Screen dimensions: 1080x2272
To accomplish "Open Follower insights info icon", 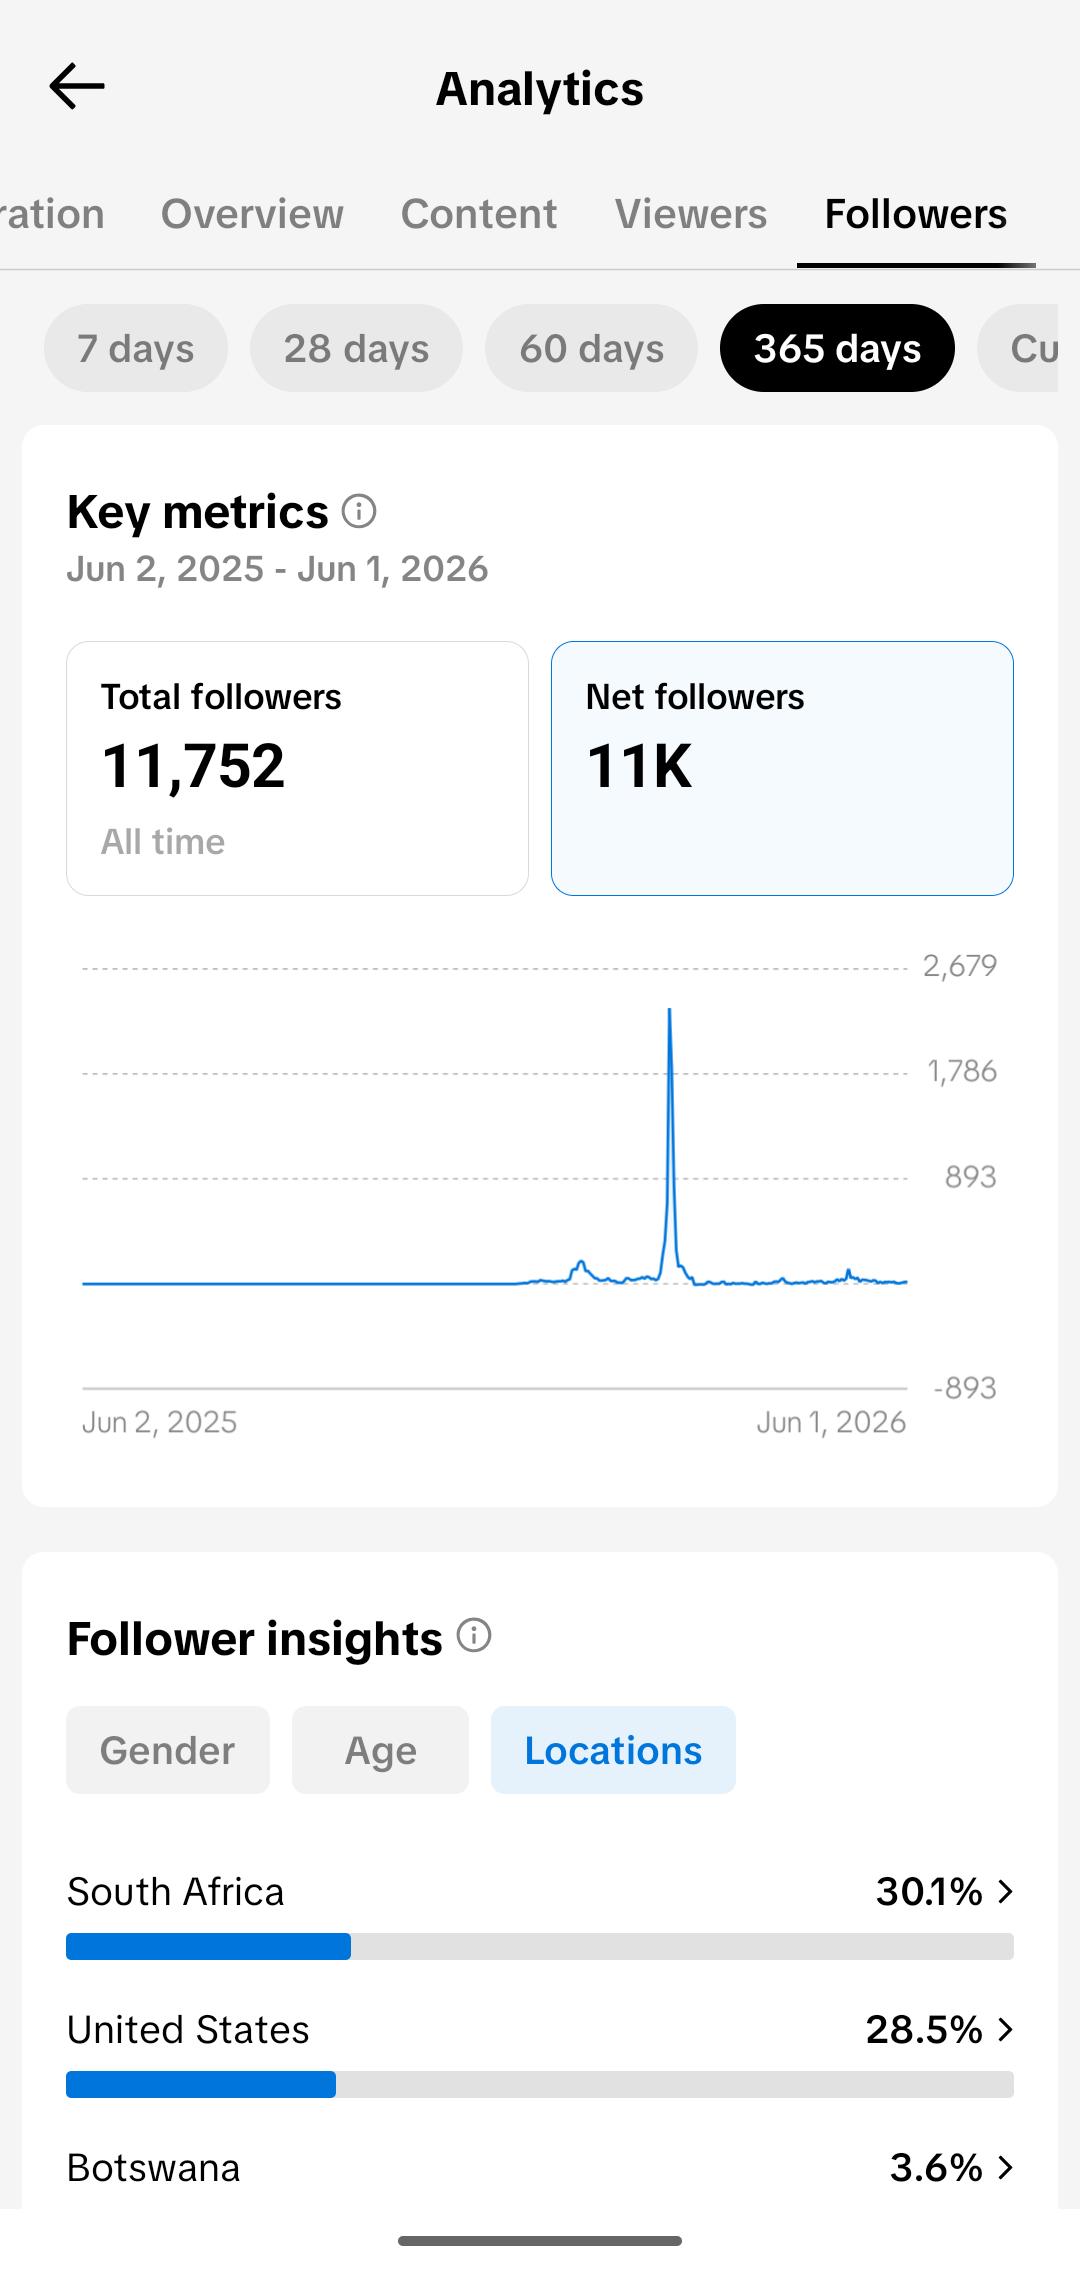I will click(x=474, y=1636).
